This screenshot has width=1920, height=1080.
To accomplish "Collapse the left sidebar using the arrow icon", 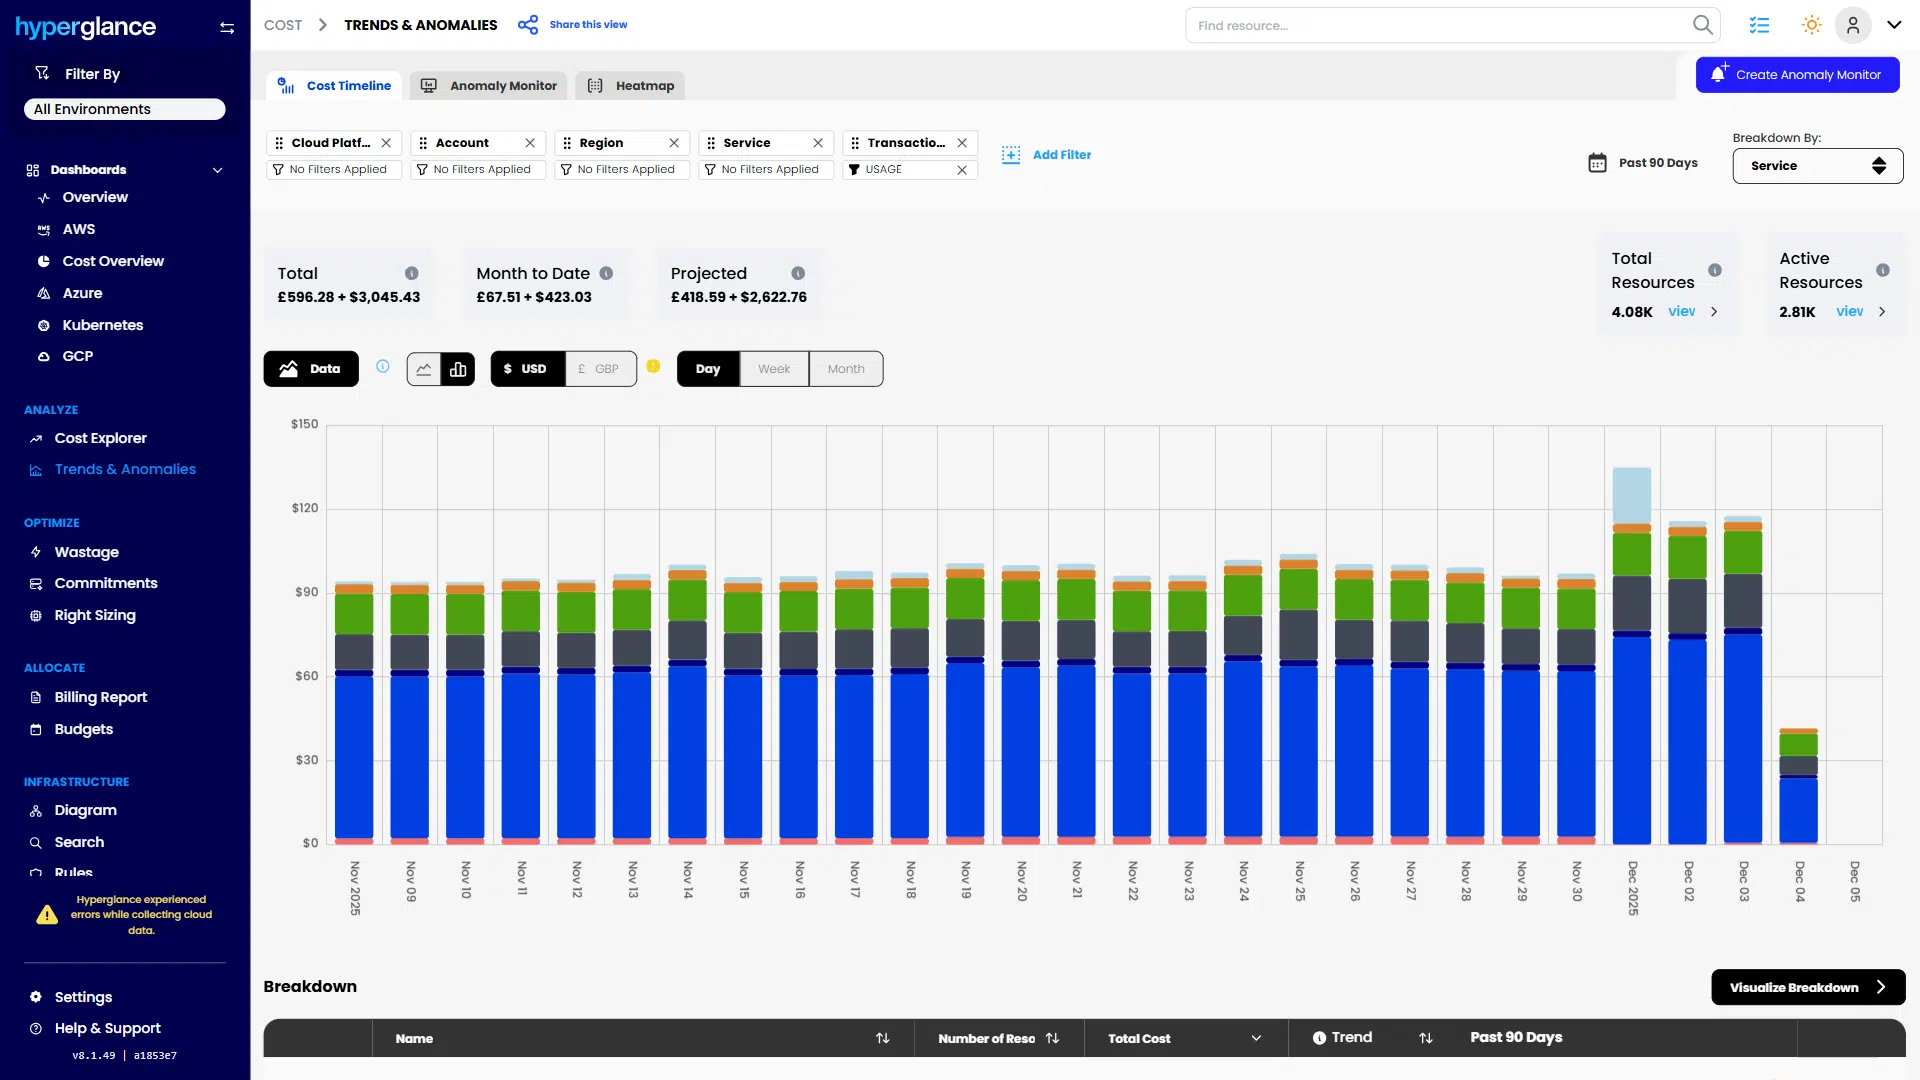I will (227, 27).
